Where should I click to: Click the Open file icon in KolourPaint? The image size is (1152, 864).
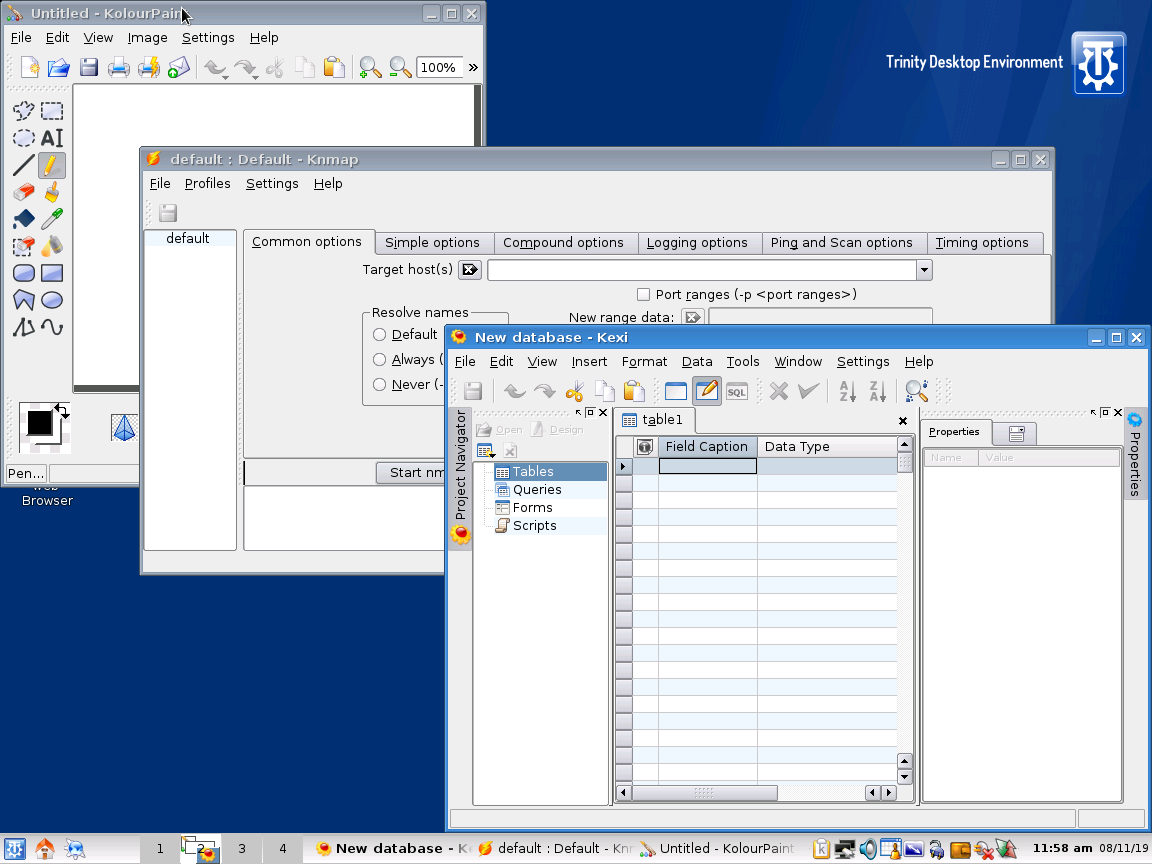(59, 68)
